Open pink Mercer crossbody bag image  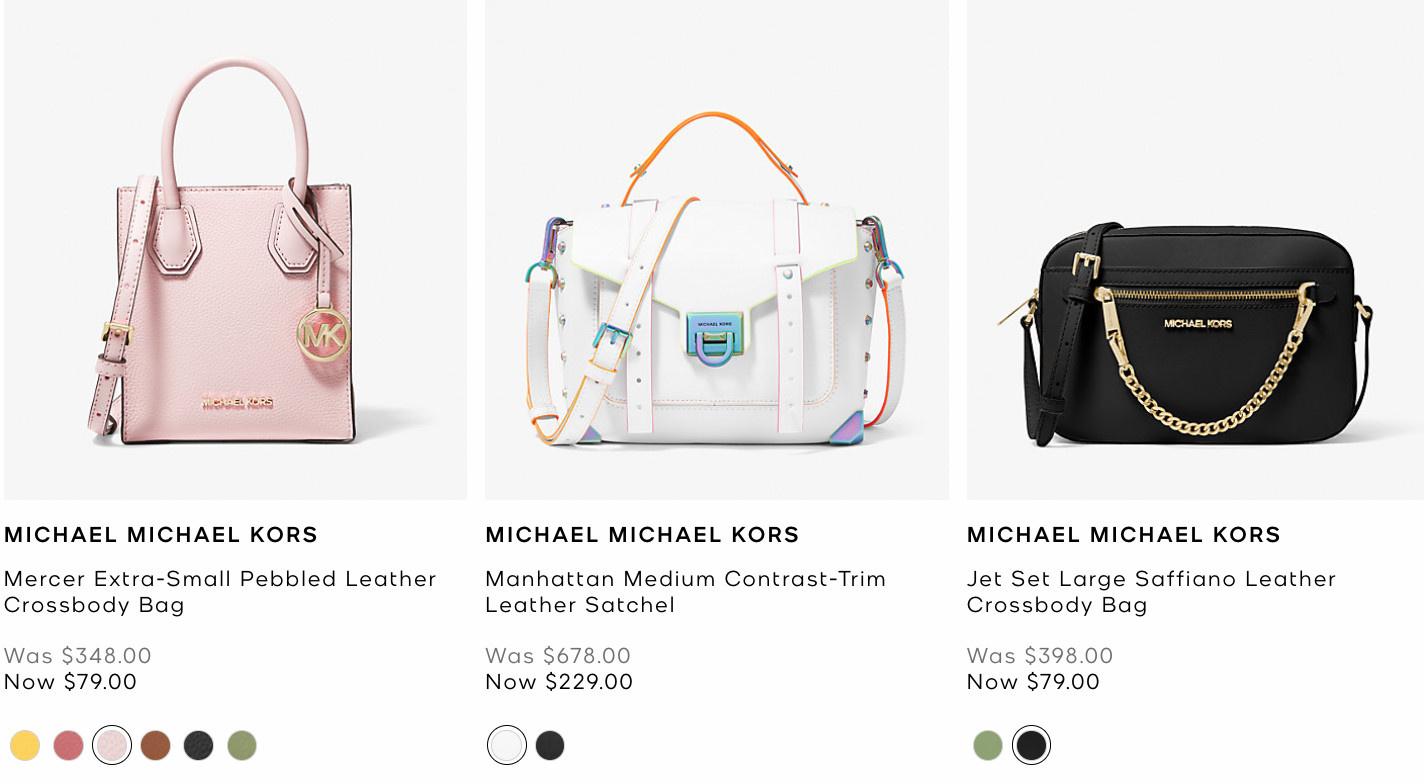(235, 250)
